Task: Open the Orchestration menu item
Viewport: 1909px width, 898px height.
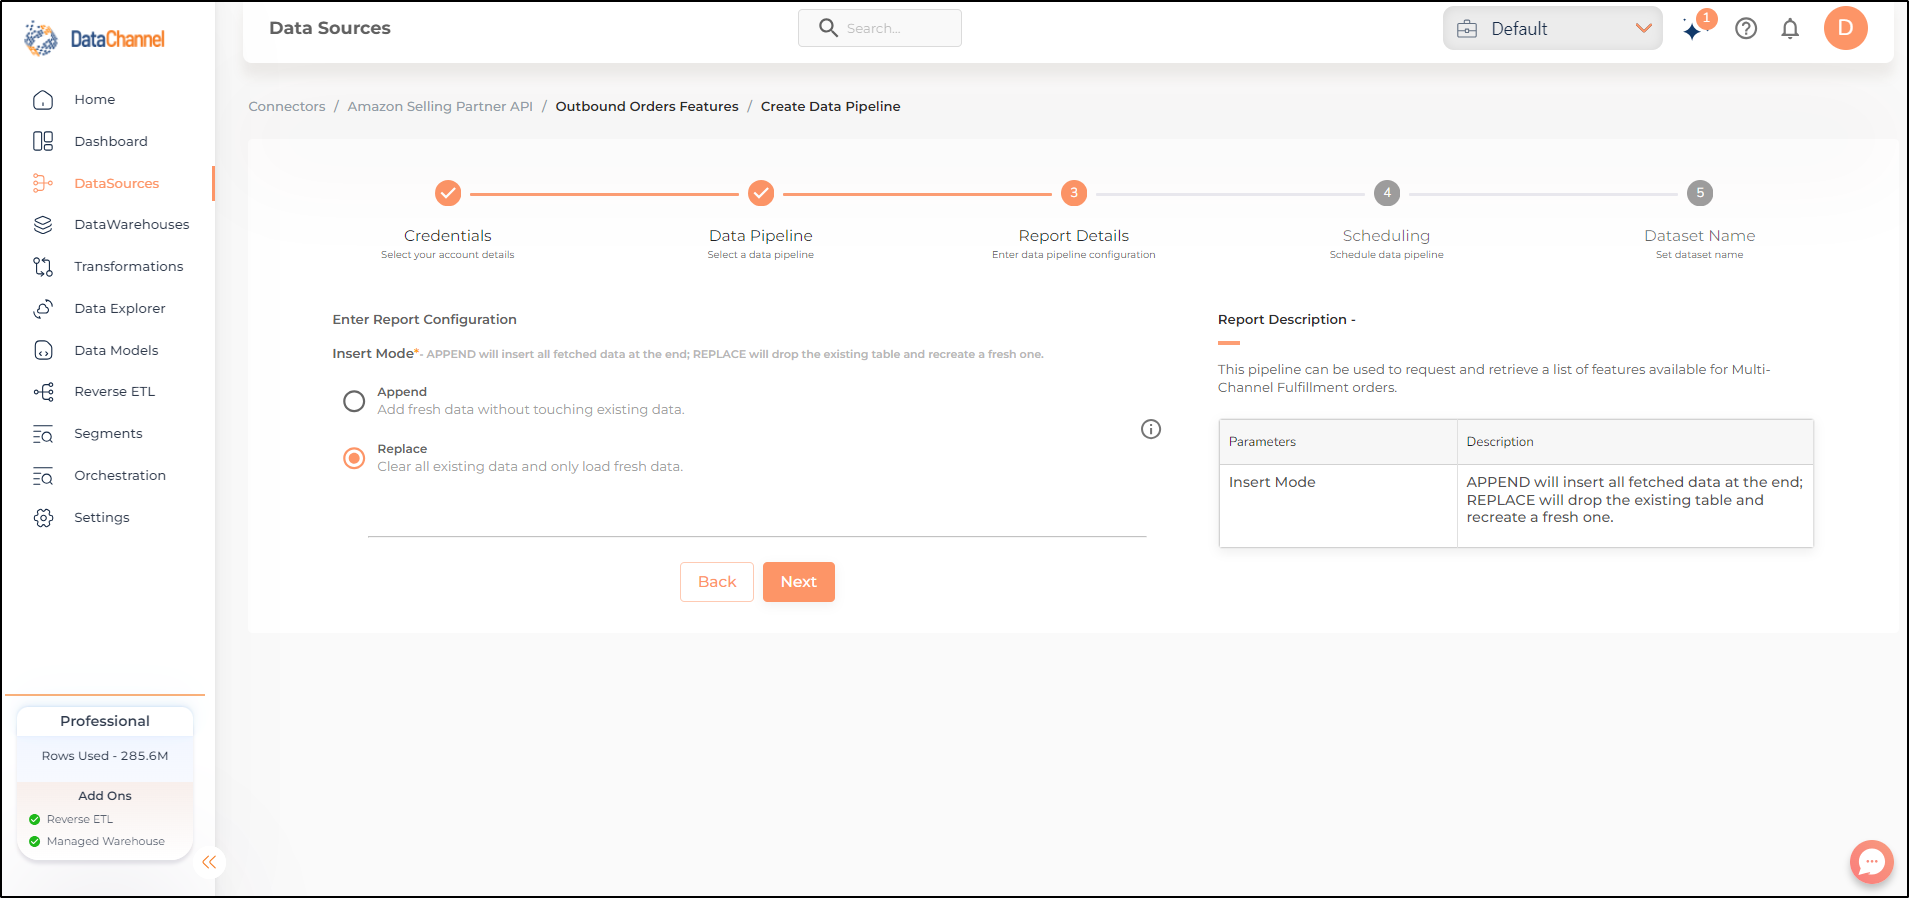Action: coord(120,476)
